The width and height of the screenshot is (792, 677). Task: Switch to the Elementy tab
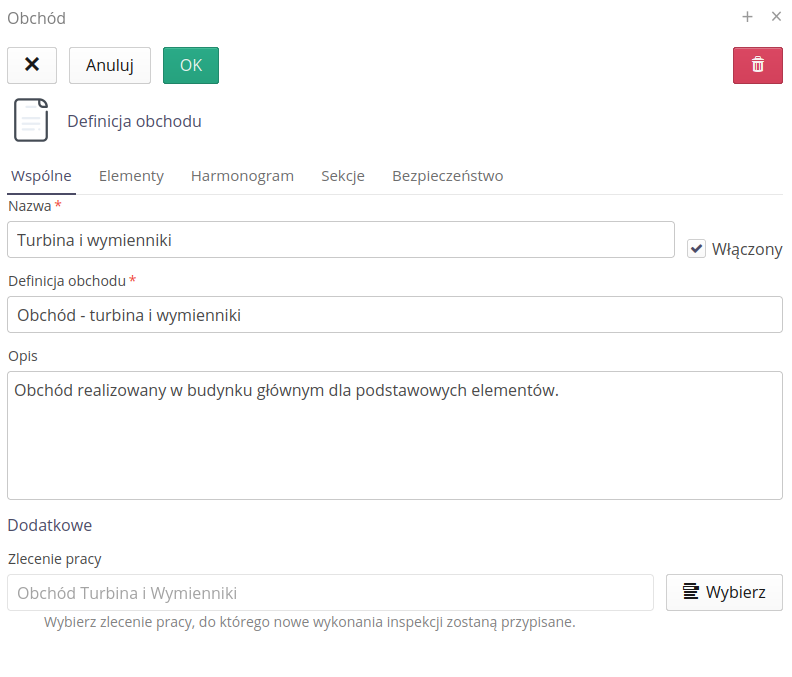131,176
